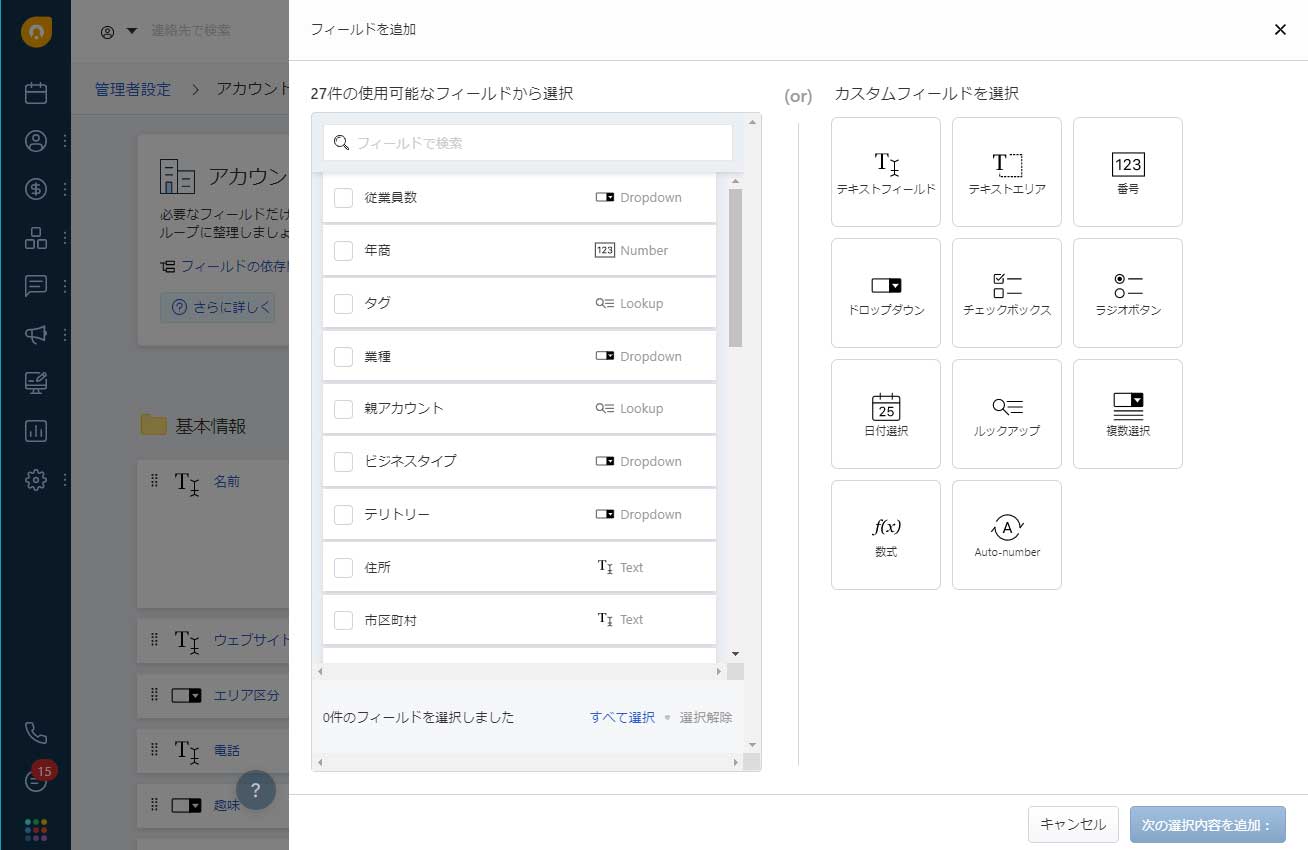Open the search scope dropdown arrow in top bar
1308x850 pixels.
(132, 31)
